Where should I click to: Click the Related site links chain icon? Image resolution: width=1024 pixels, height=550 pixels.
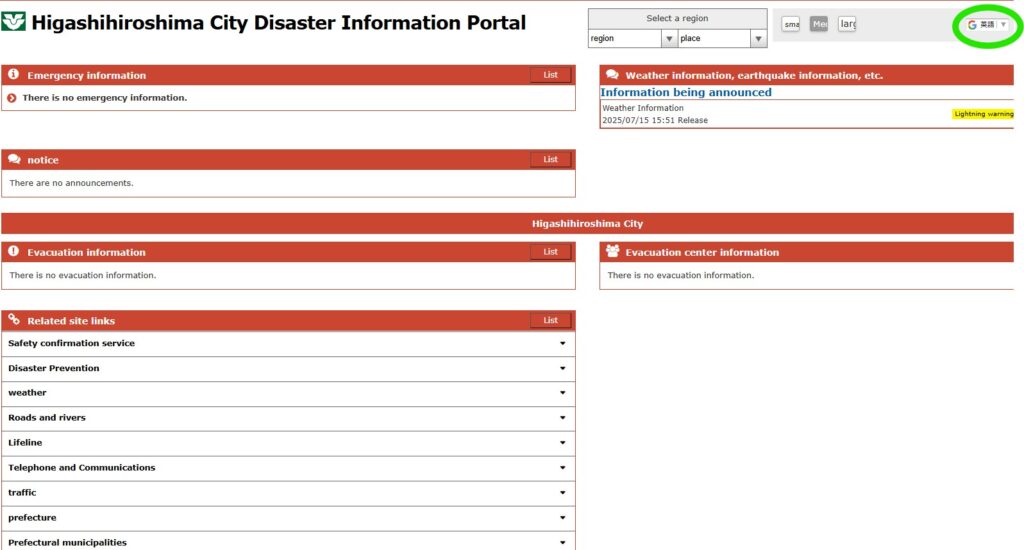pyautogui.click(x=14, y=321)
